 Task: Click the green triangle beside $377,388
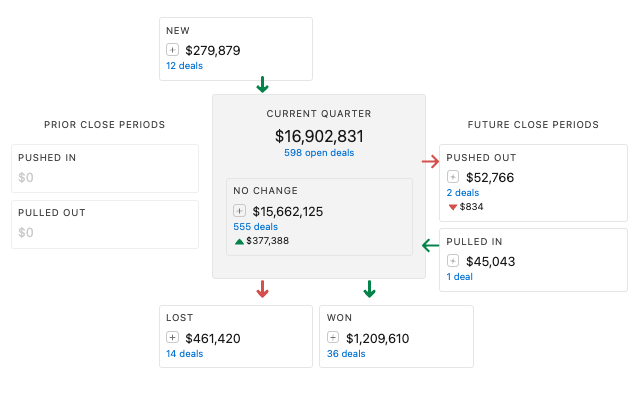(x=240, y=242)
